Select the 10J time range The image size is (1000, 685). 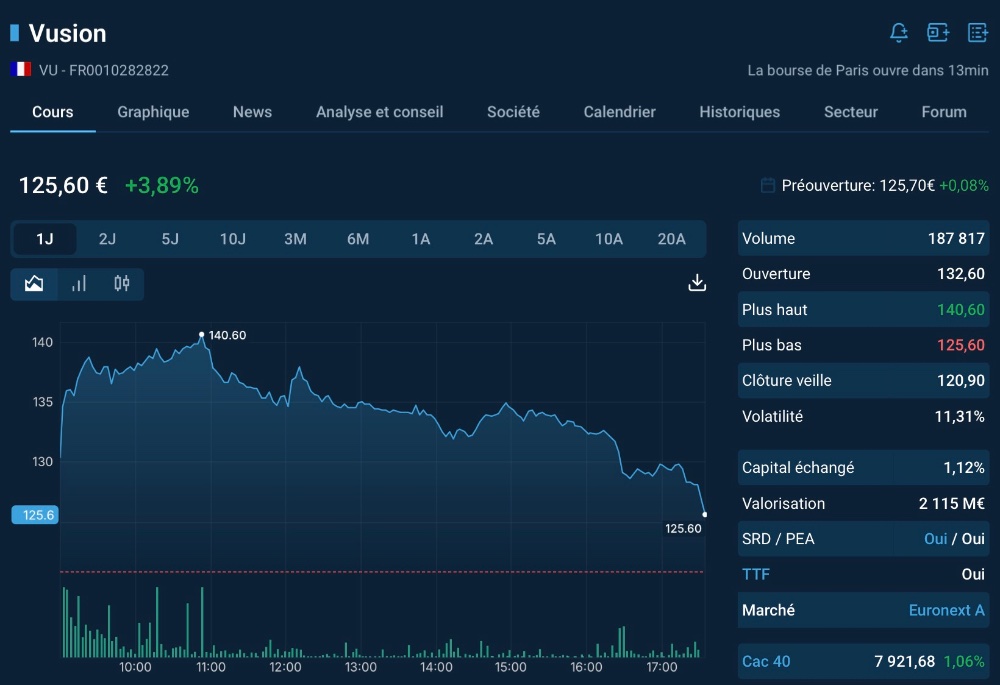pos(233,239)
